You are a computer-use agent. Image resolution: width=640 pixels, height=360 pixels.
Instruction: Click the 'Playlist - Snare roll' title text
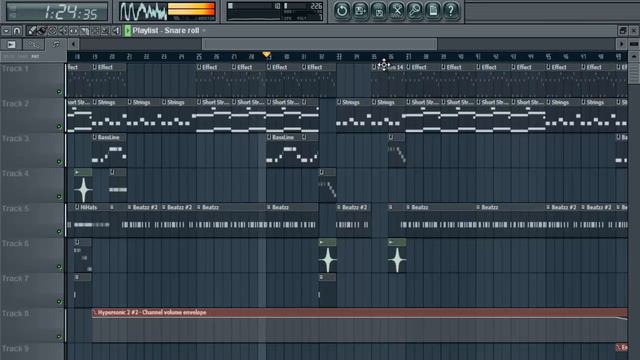tap(166, 31)
